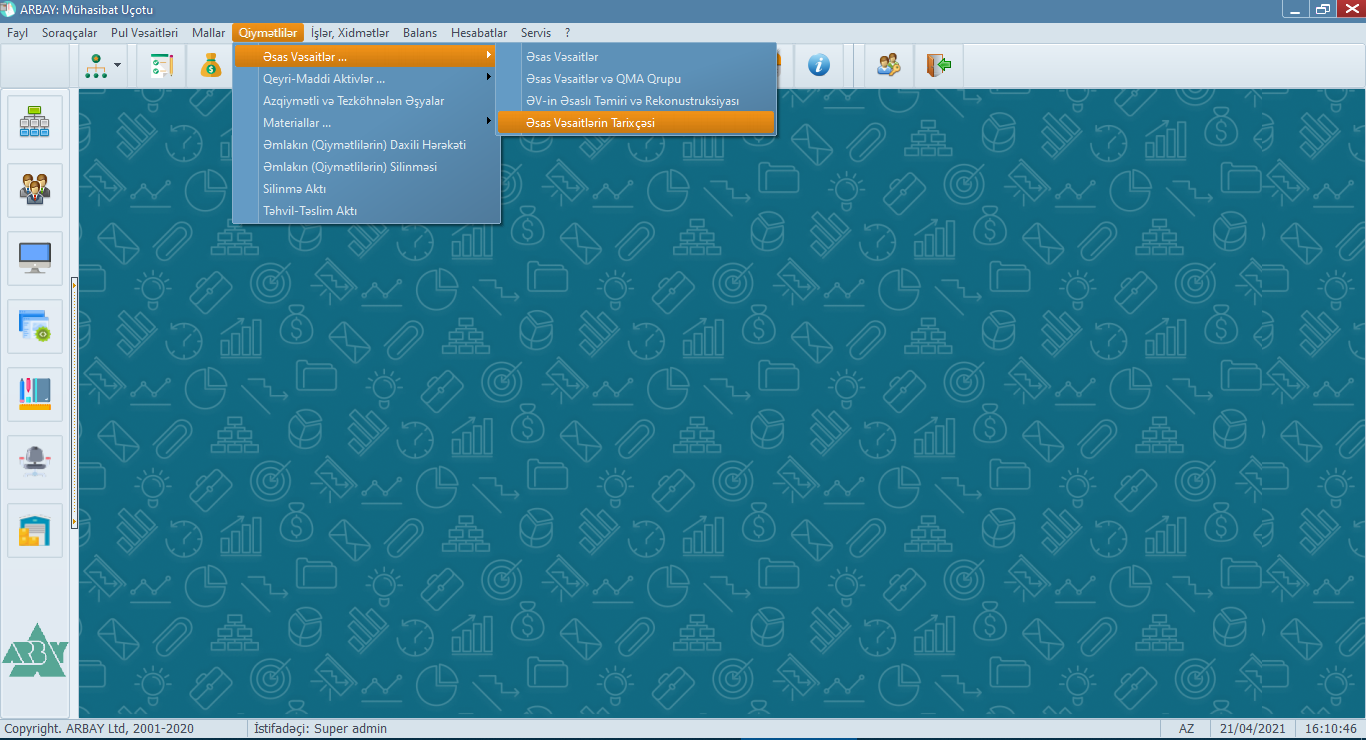Expand the hierarchy toolbar dropdown arrow
This screenshot has width=1366, height=740.
tap(119, 66)
